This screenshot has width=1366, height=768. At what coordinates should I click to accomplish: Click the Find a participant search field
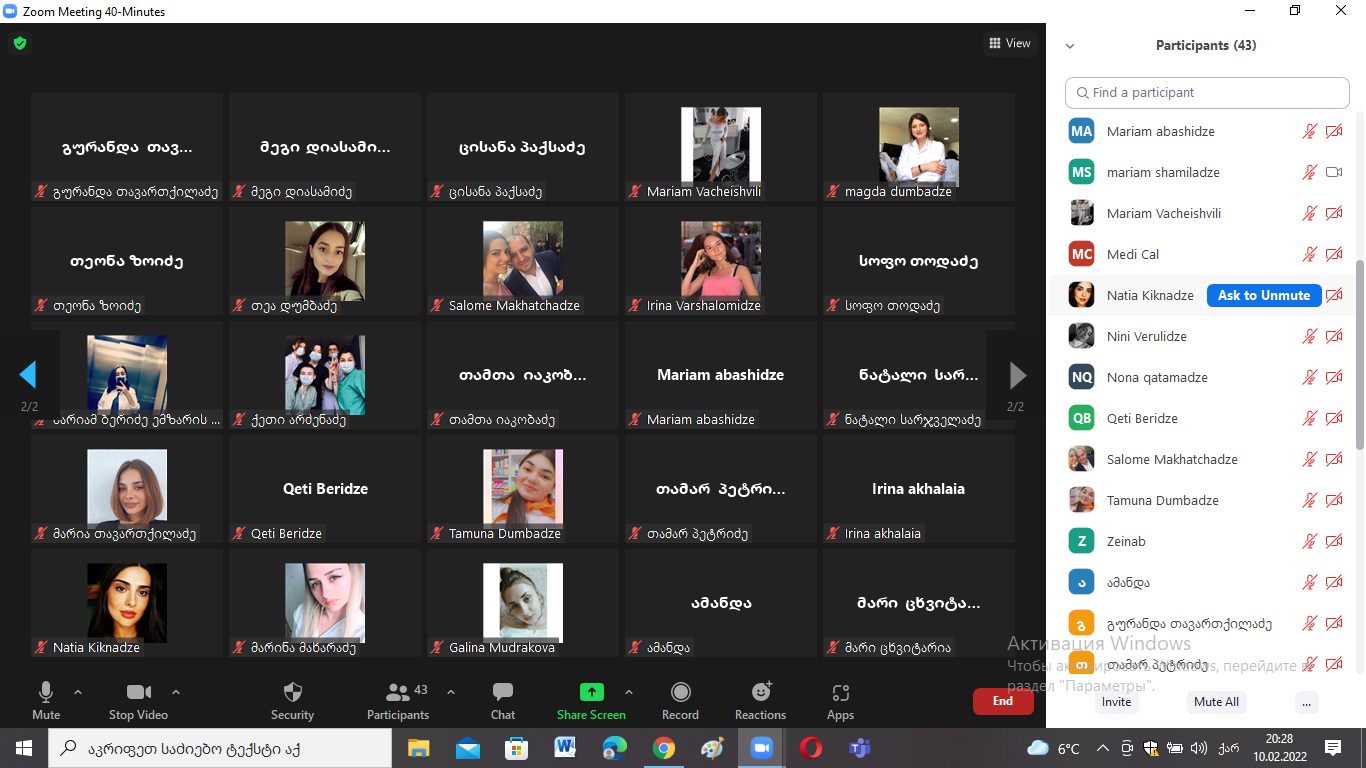click(x=1207, y=92)
